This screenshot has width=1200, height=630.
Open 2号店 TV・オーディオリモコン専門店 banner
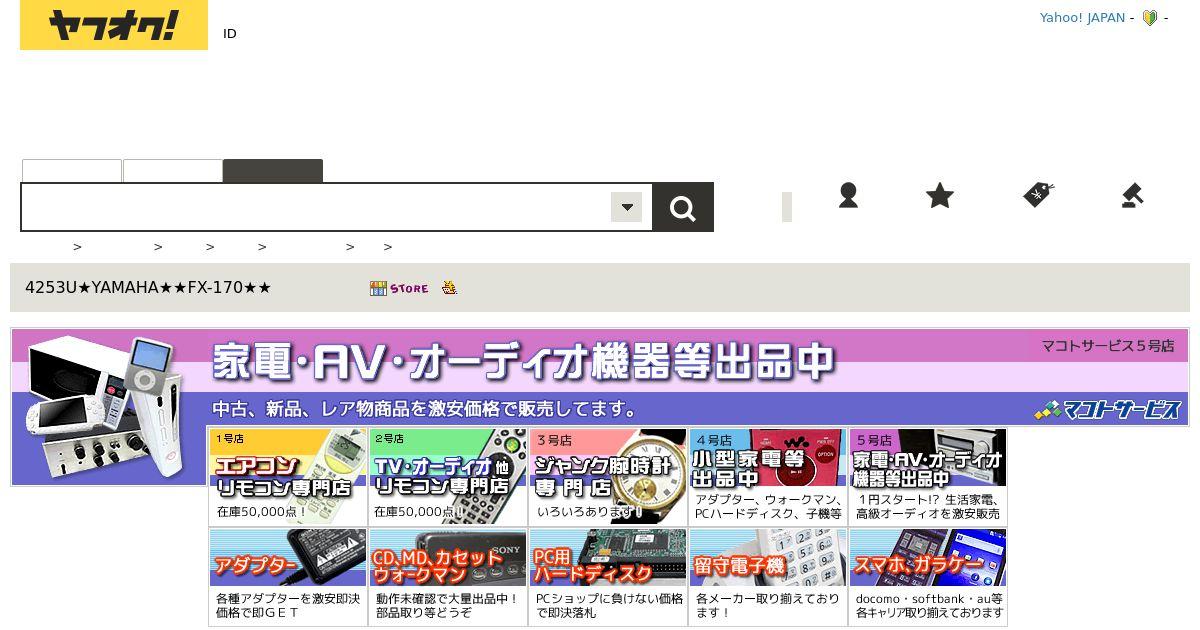coord(448,477)
